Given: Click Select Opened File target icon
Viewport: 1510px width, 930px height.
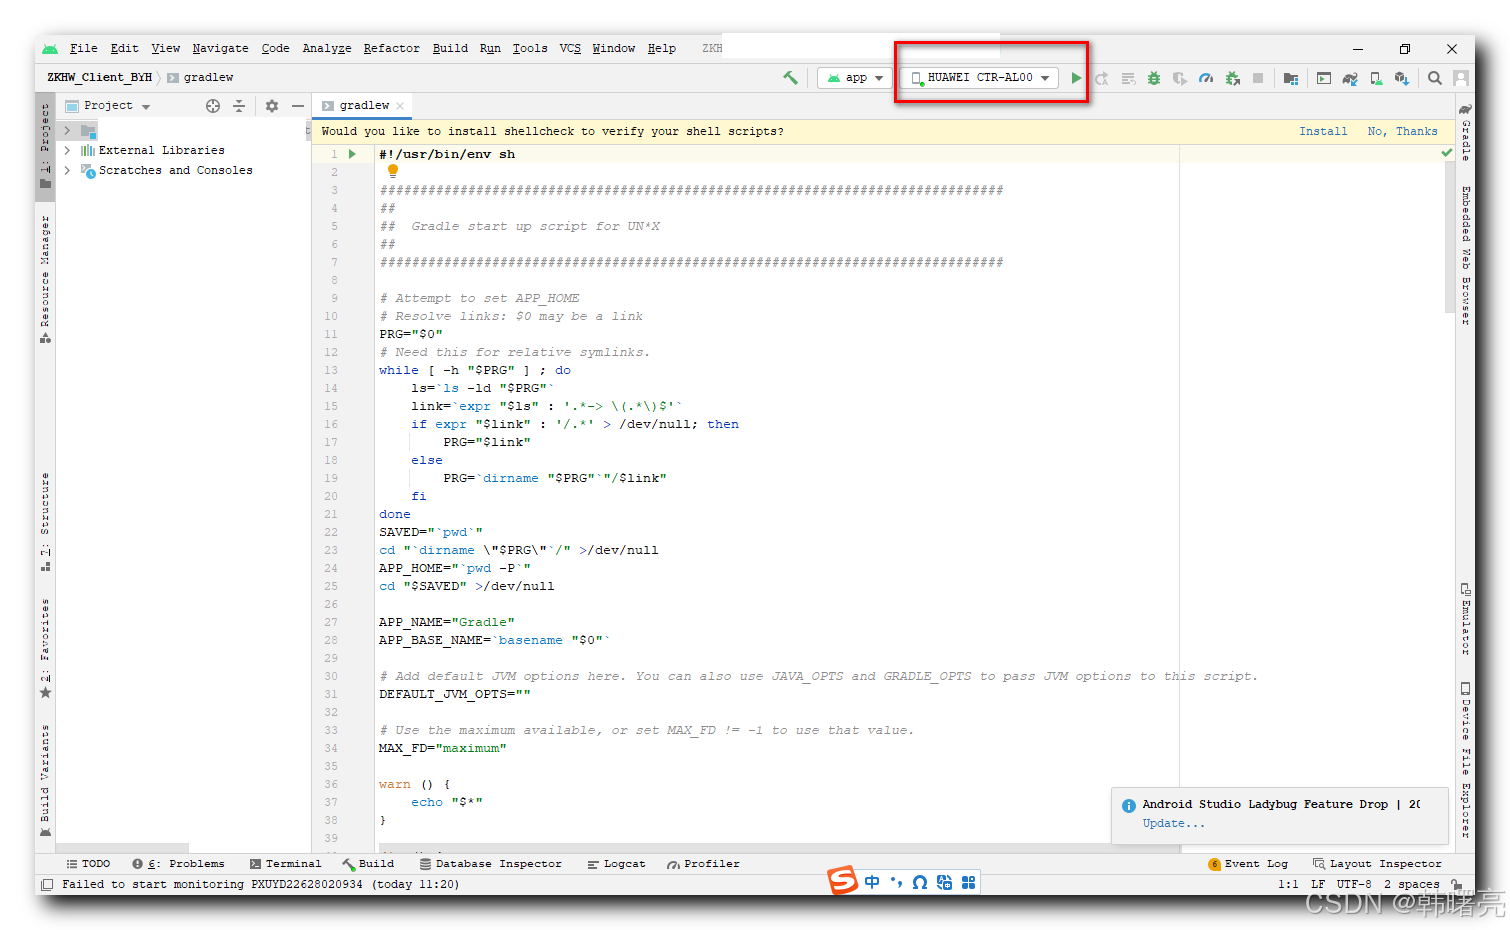Looking at the screenshot, I should pyautogui.click(x=212, y=106).
